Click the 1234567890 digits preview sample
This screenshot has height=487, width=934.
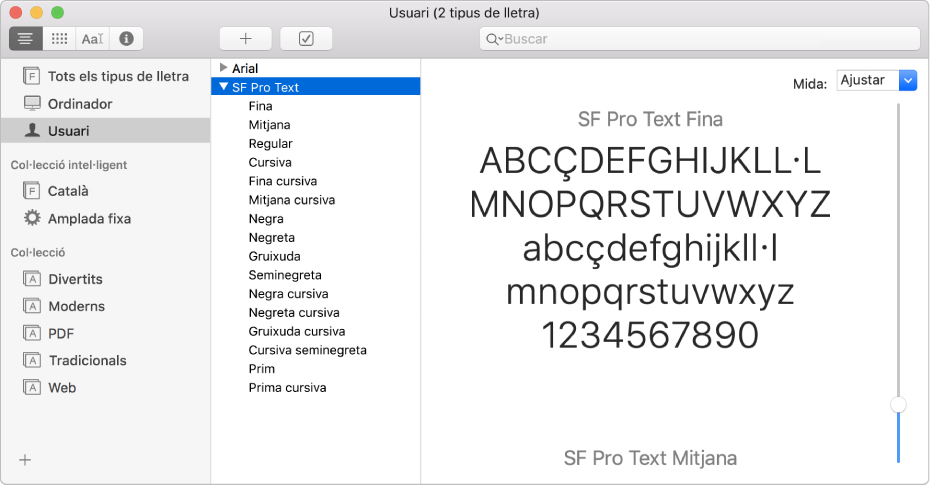(650, 335)
